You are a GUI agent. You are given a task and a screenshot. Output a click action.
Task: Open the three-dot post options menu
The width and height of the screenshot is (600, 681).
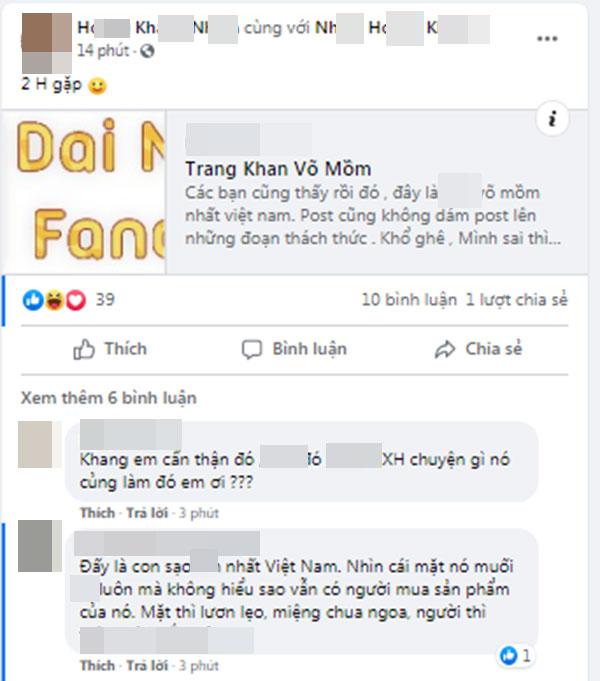(547, 39)
